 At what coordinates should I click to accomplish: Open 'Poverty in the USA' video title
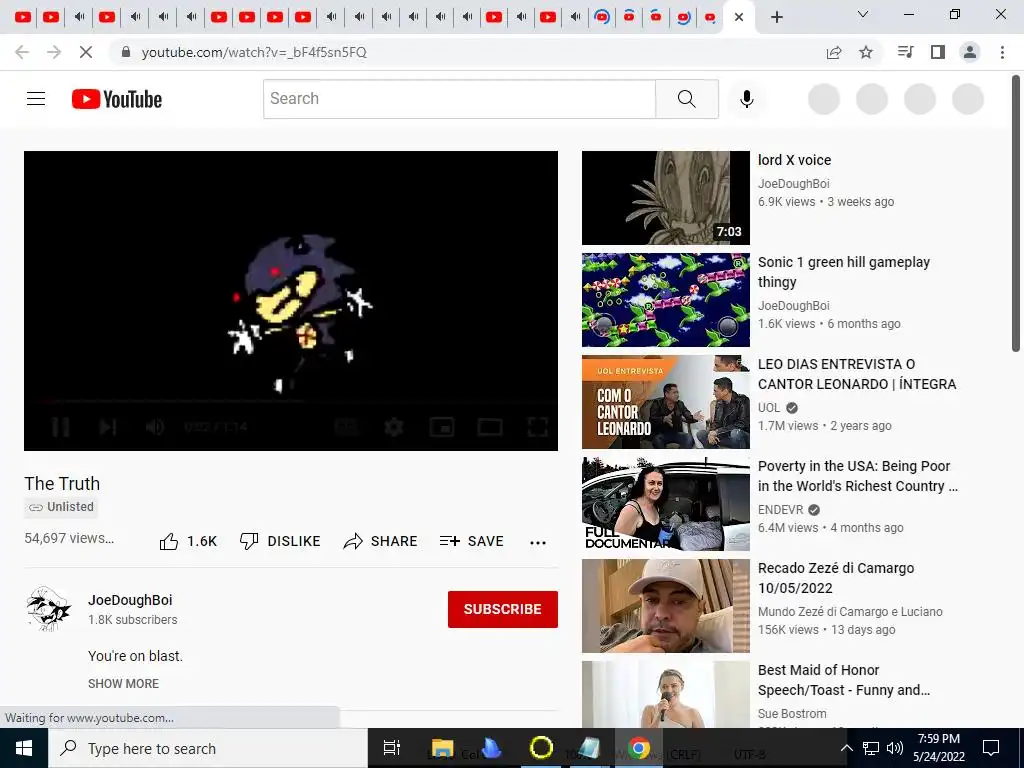click(857, 476)
